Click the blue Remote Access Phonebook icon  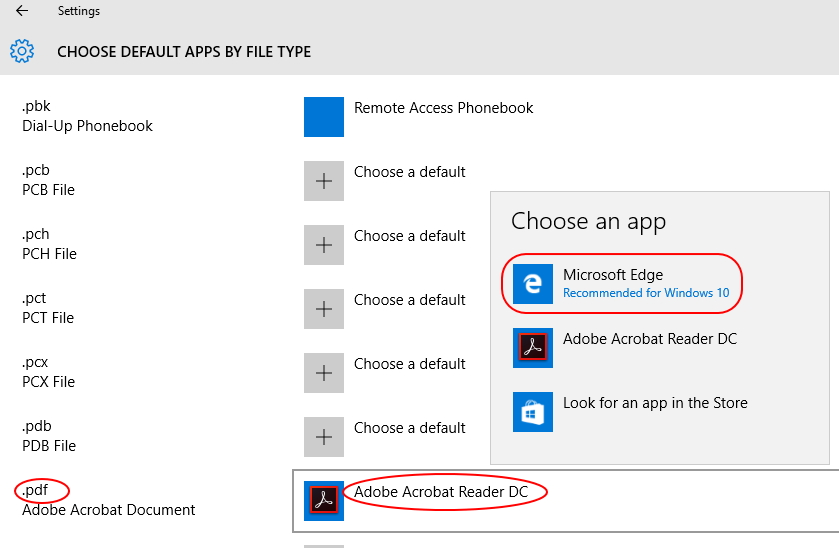(324, 117)
